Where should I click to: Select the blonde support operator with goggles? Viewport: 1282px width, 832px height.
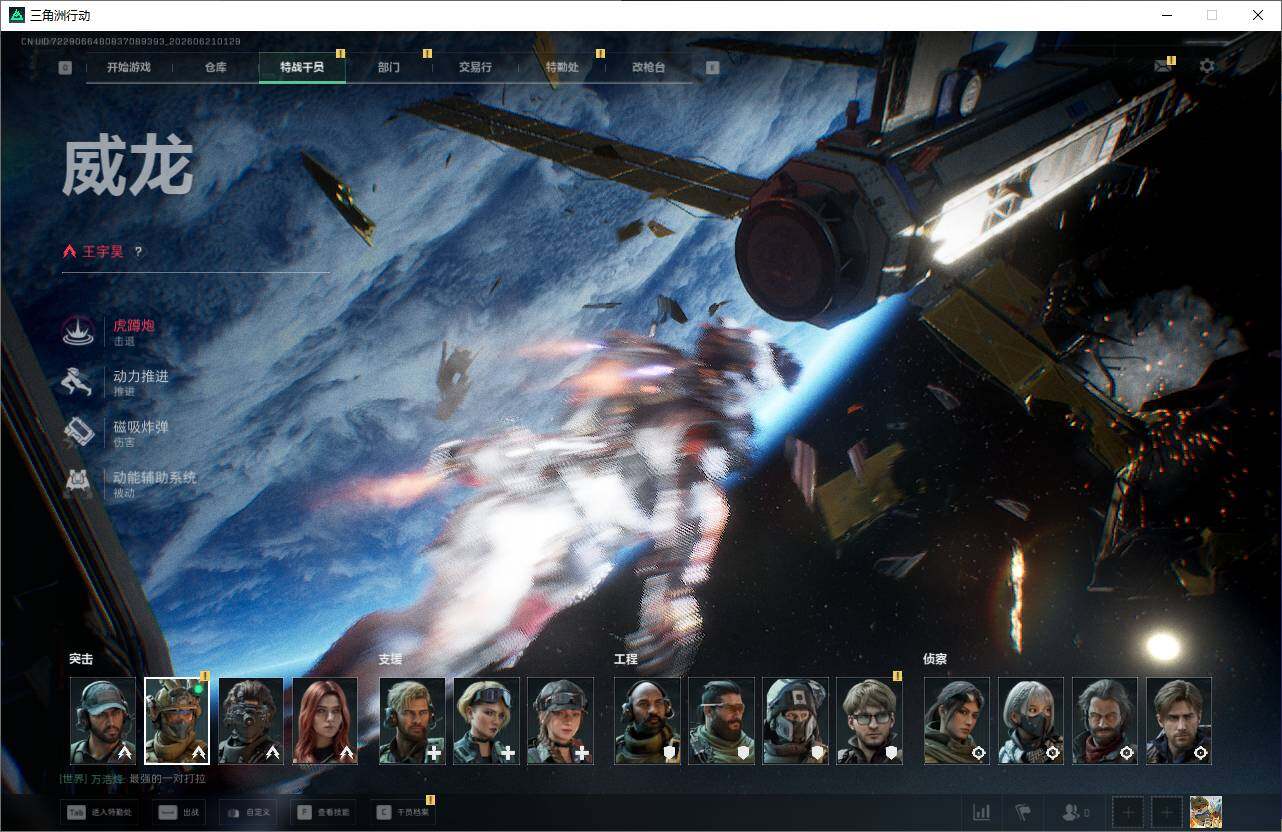coord(486,721)
